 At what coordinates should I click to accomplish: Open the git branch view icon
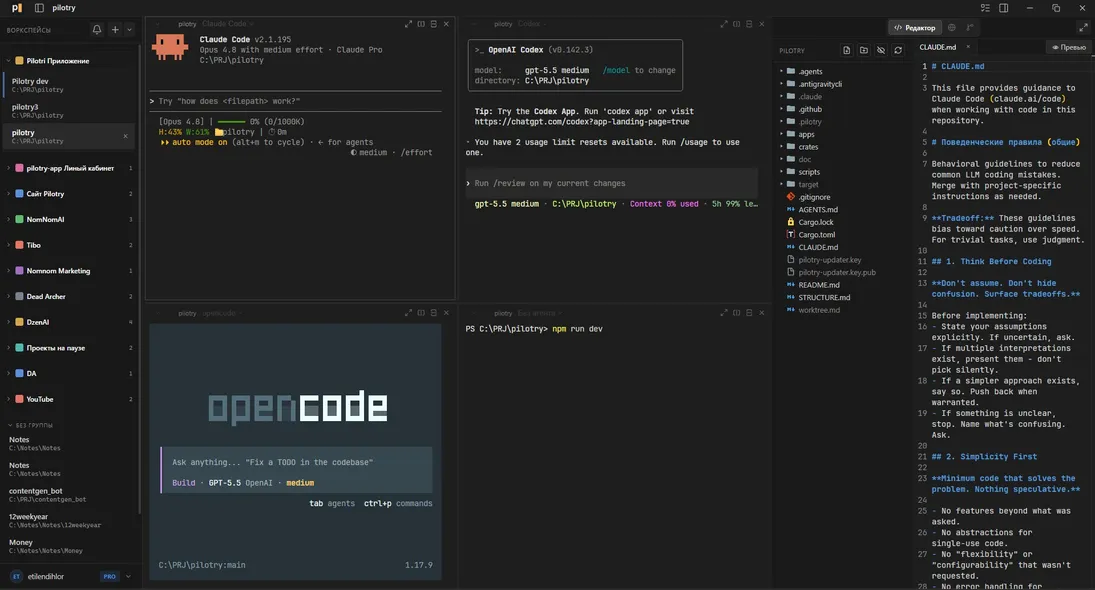[x=970, y=27]
